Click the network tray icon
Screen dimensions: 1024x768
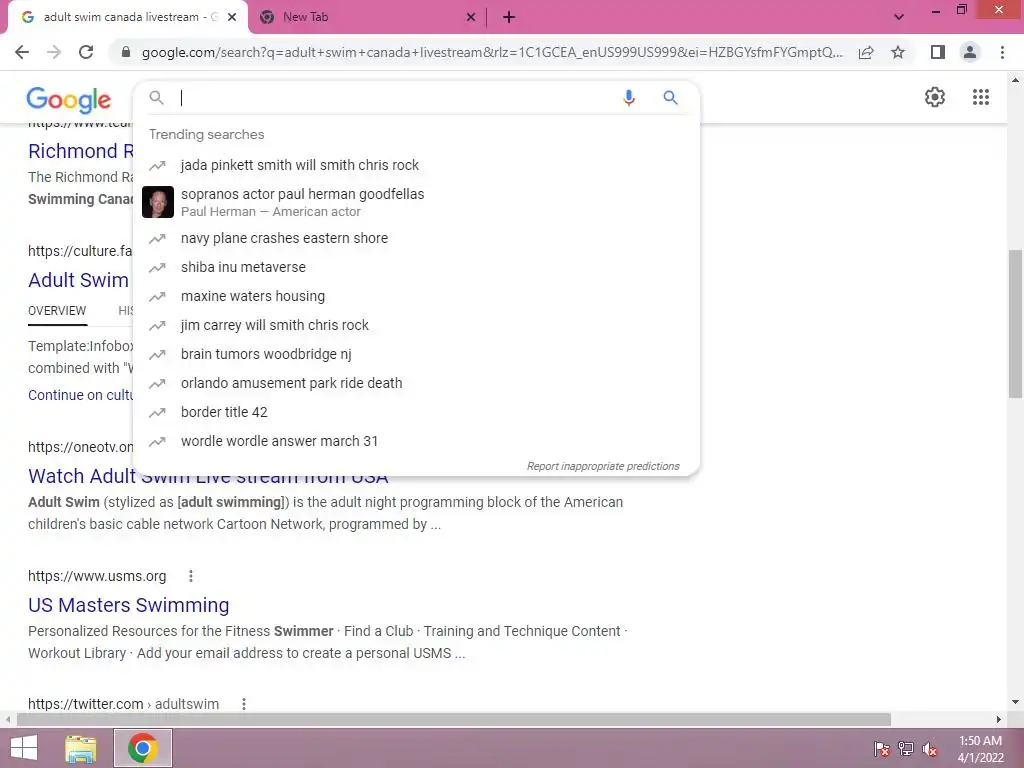coord(906,749)
